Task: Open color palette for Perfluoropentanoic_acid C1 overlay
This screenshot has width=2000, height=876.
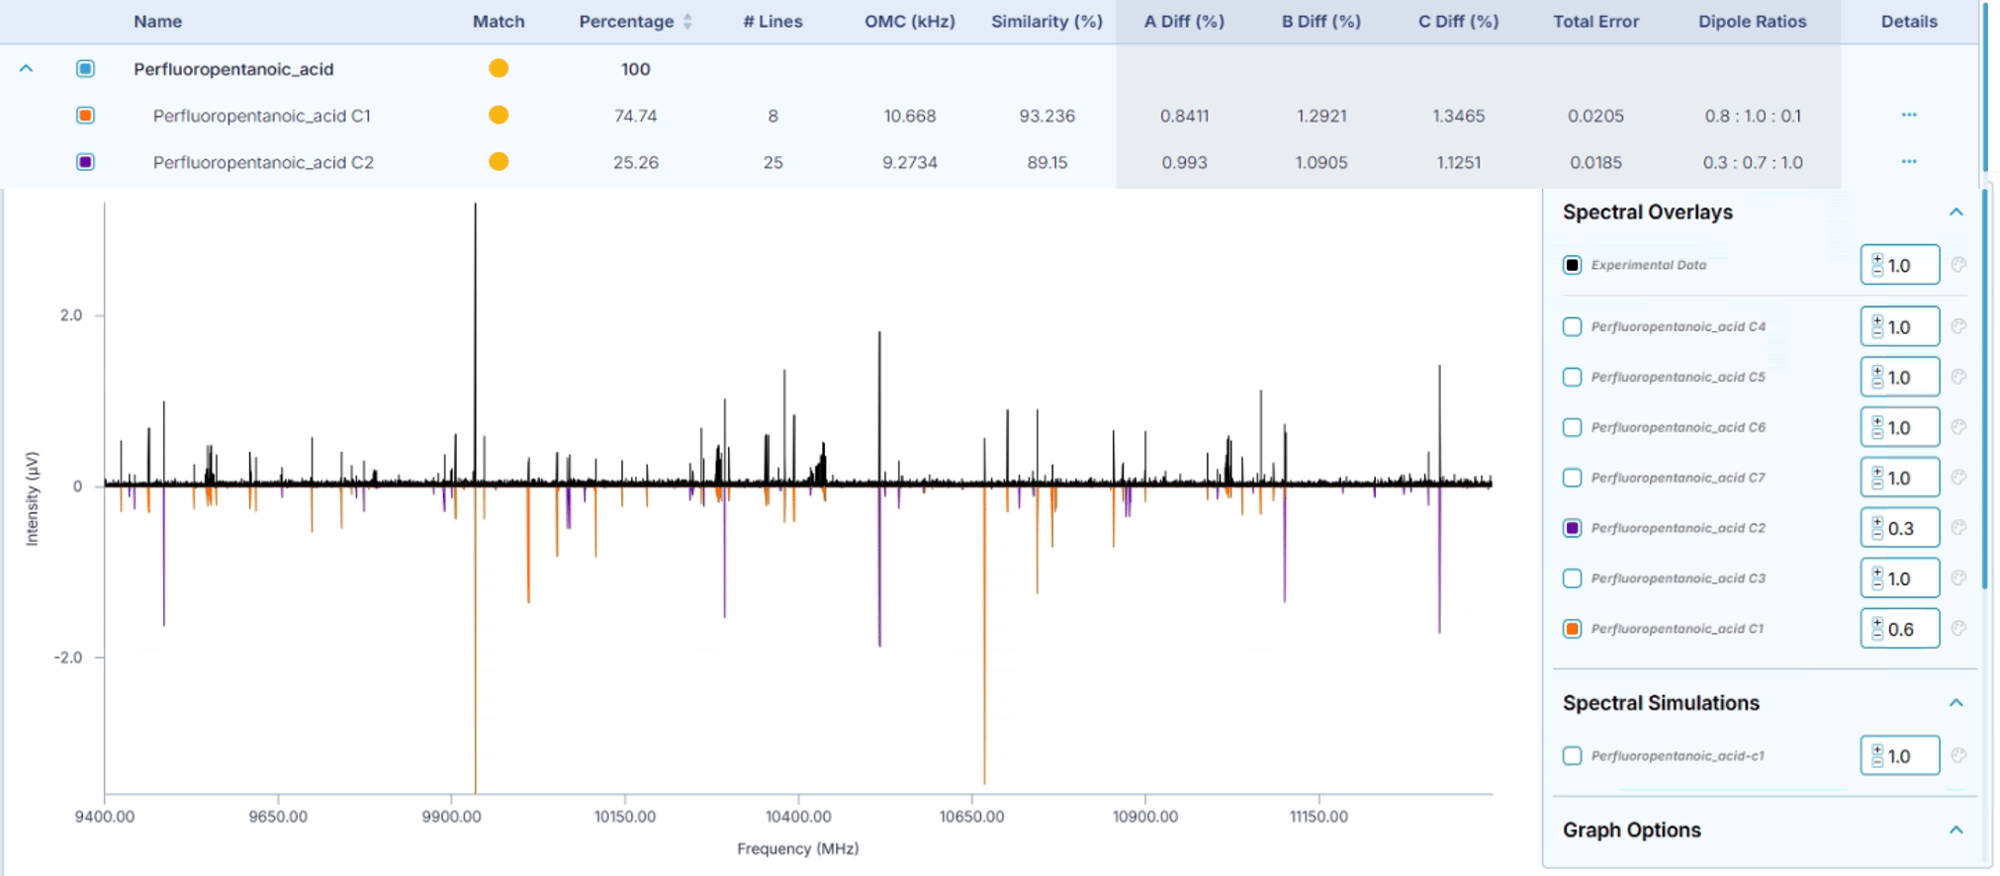Action: pos(1958,628)
